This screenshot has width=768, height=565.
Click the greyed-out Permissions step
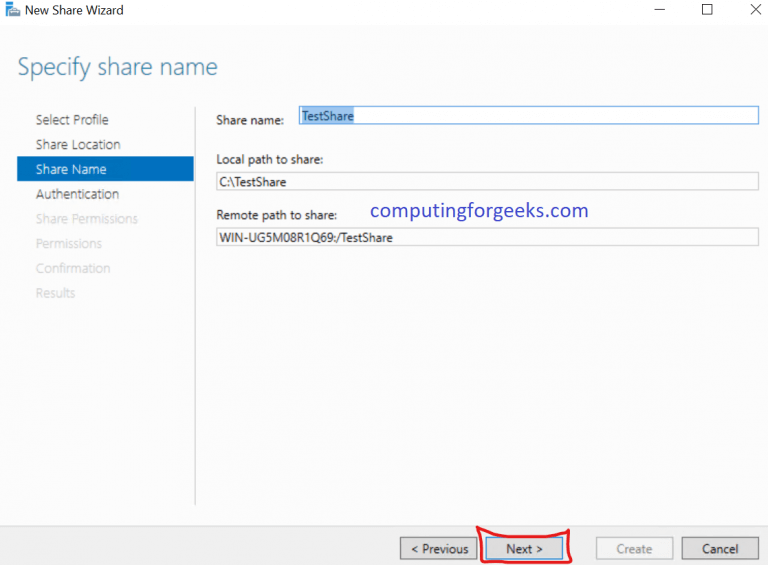pos(69,244)
